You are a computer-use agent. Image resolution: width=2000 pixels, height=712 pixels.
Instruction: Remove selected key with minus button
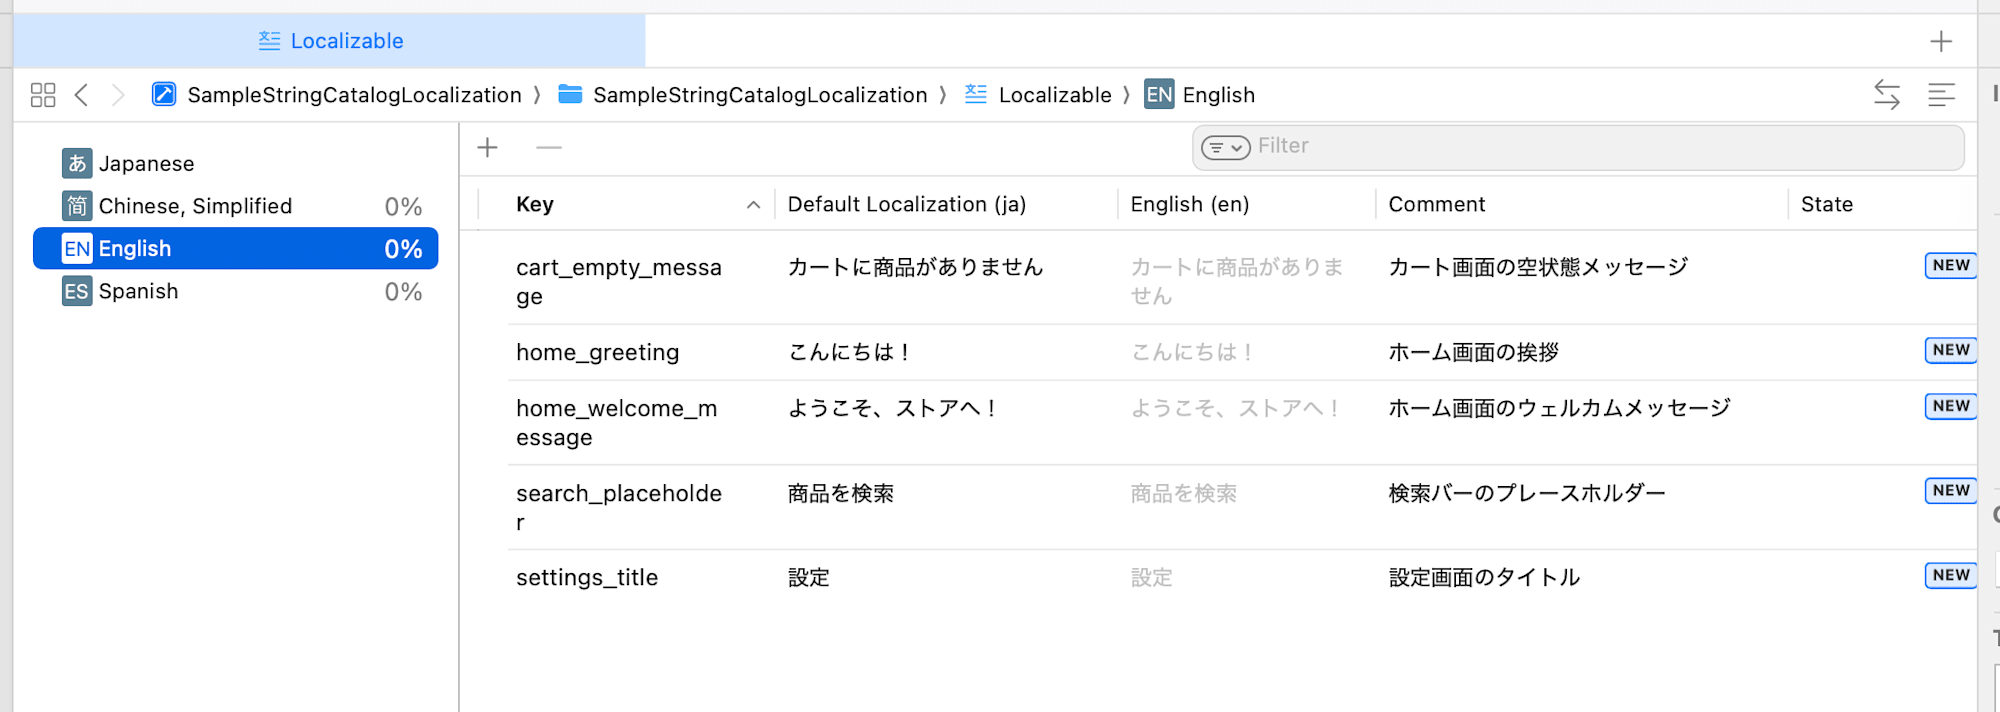(x=549, y=148)
